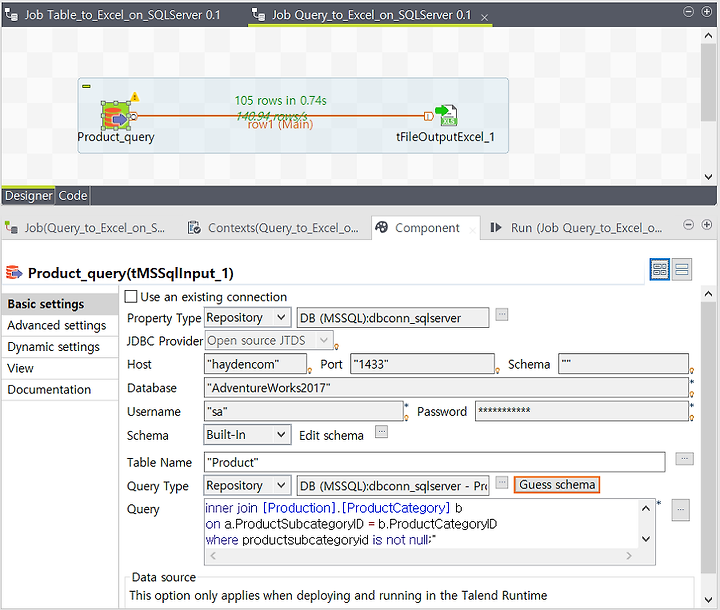Select the Documentation section
The height and width of the screenshot is (610, 720).
click(60, 390)
